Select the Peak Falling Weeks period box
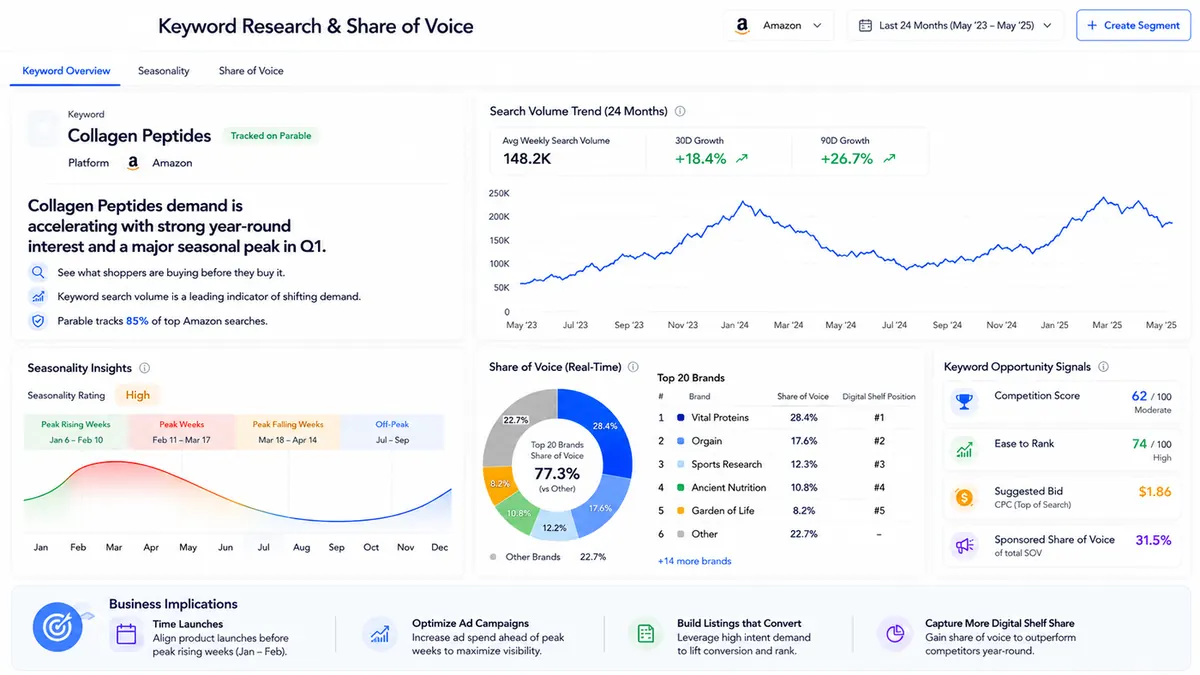This screenshot has height=675, width=1200. [x=288, y=432]
